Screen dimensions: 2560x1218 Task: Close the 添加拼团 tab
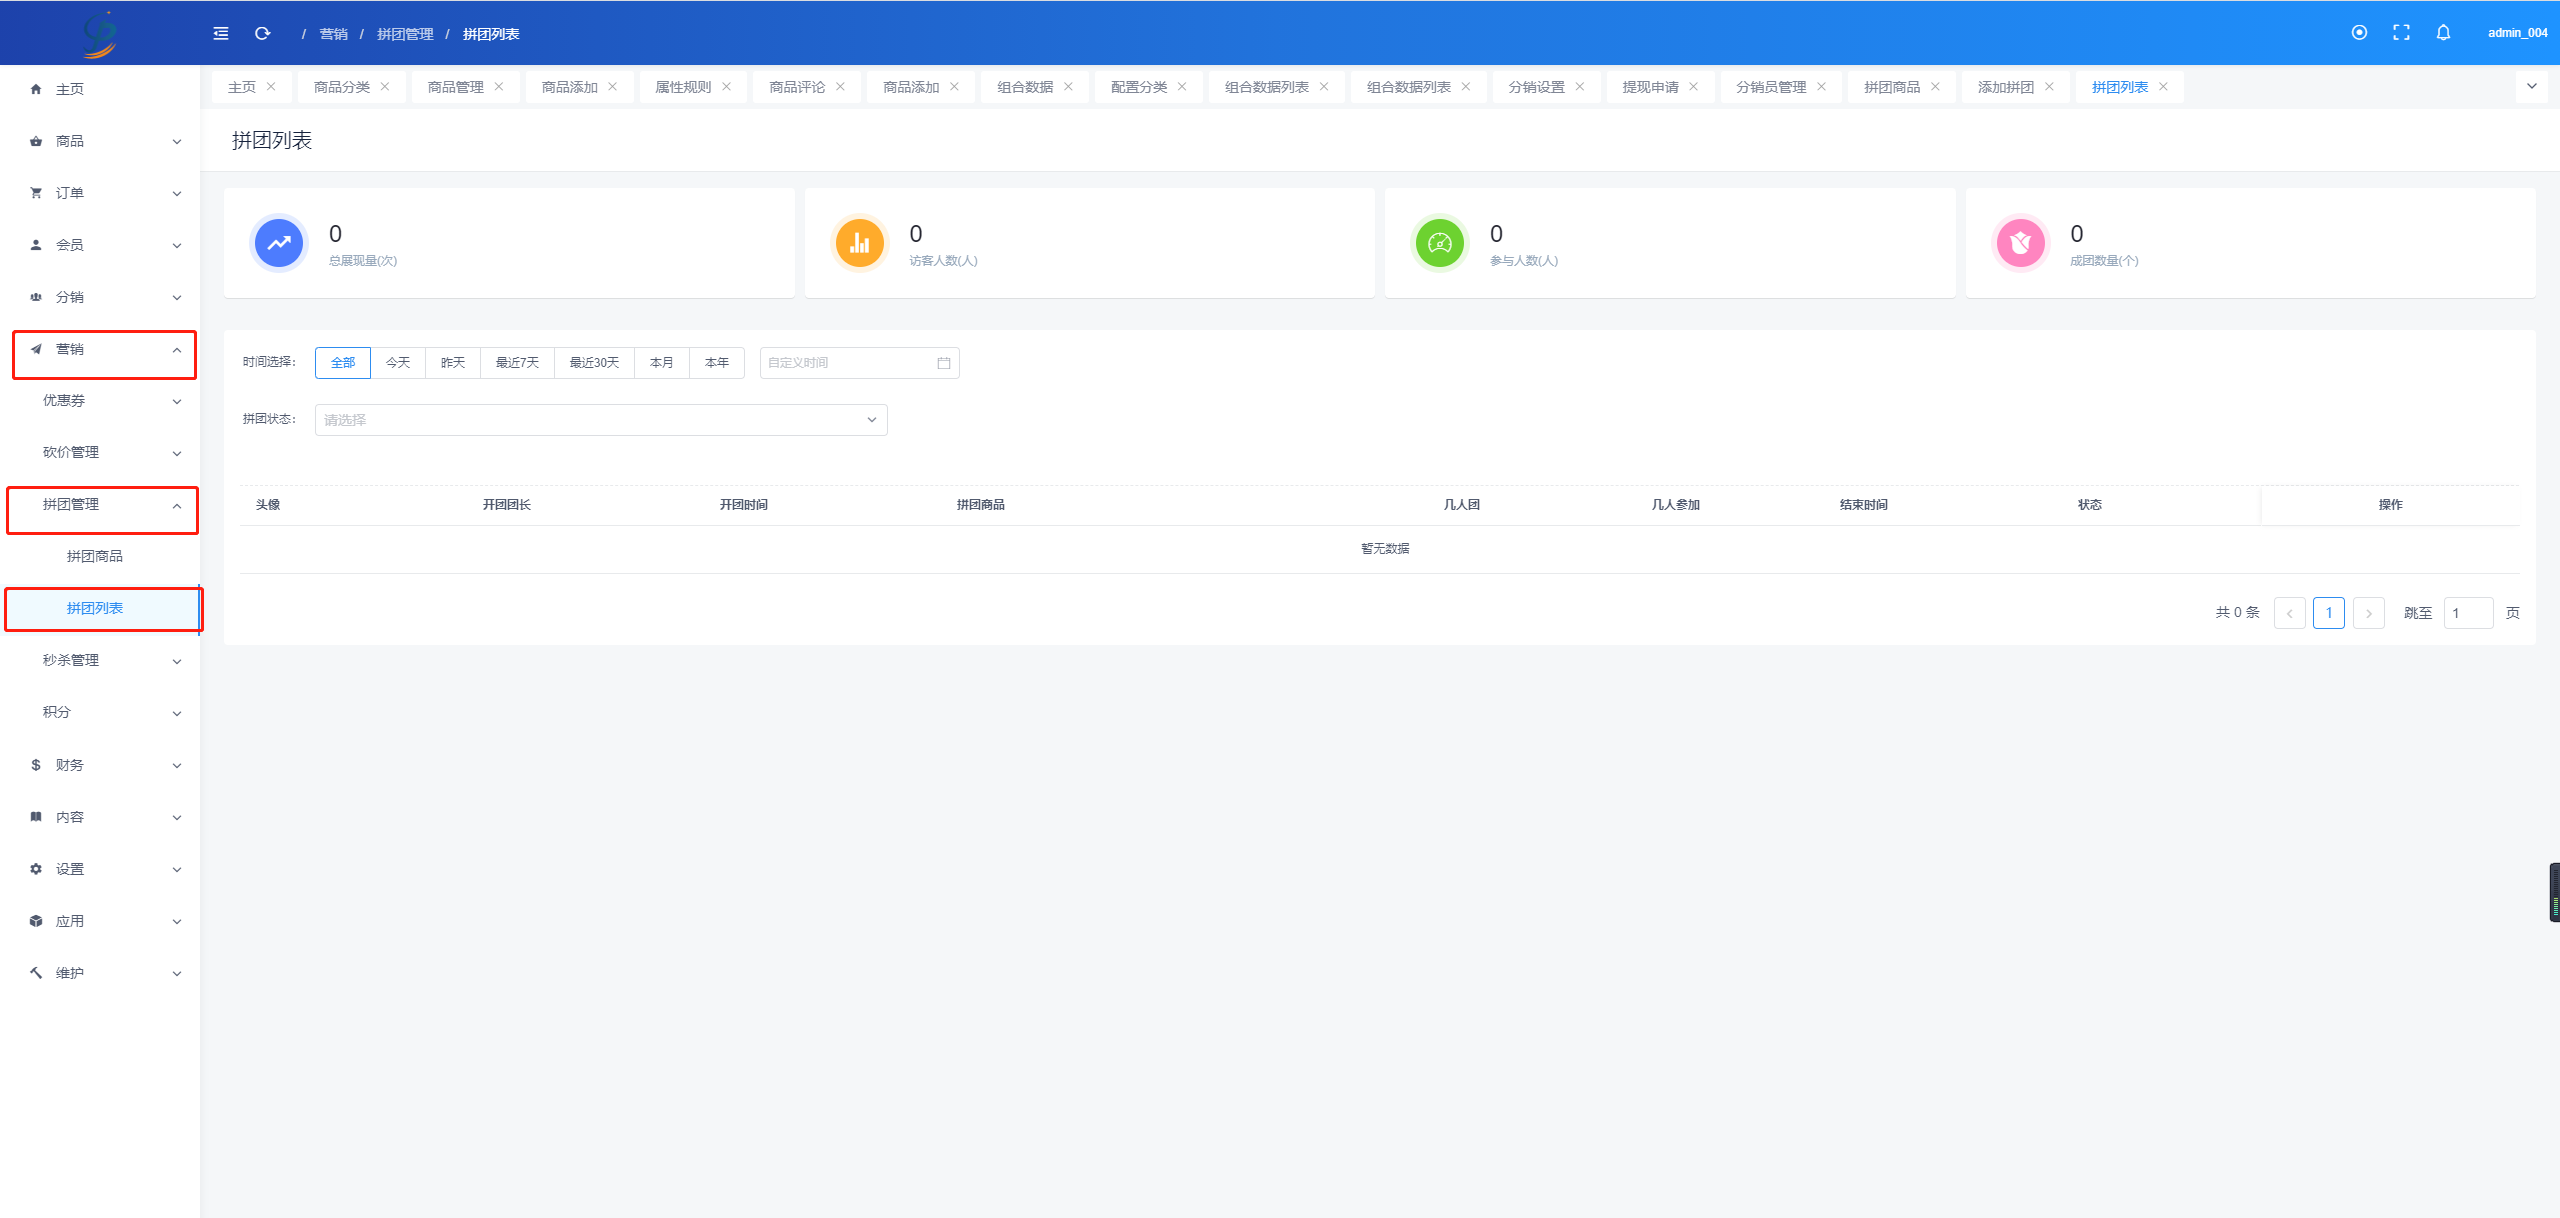click(x=2049, y=87)
